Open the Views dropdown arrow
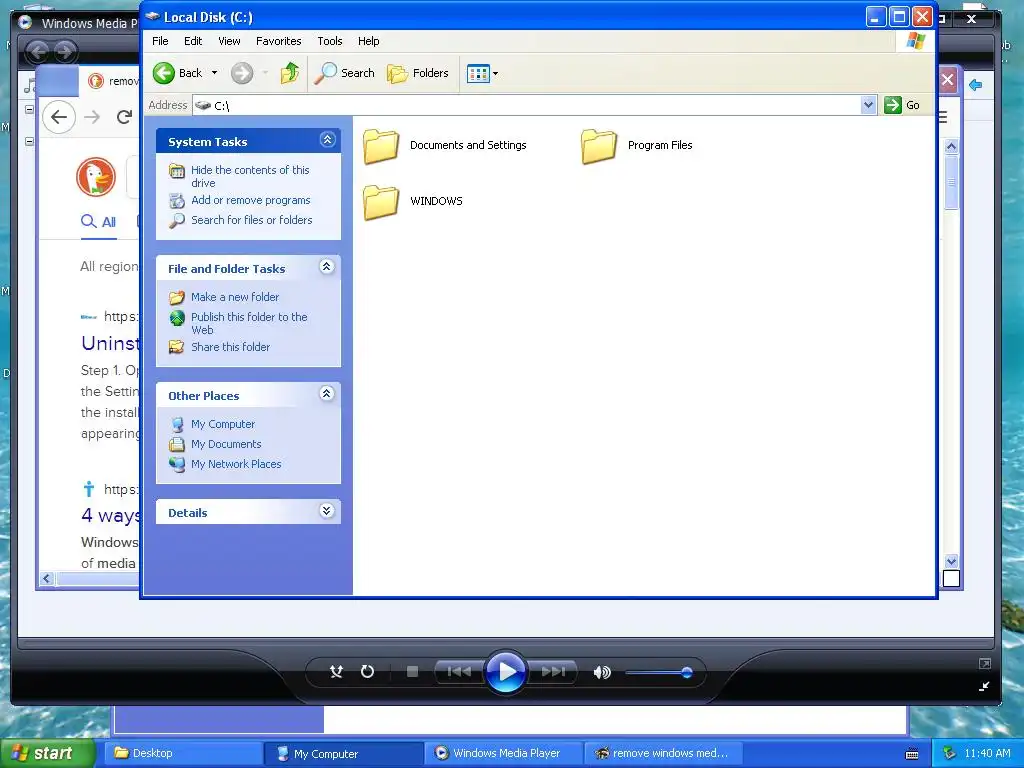The width and height of the screenshot is (1024, 768). 495,74
